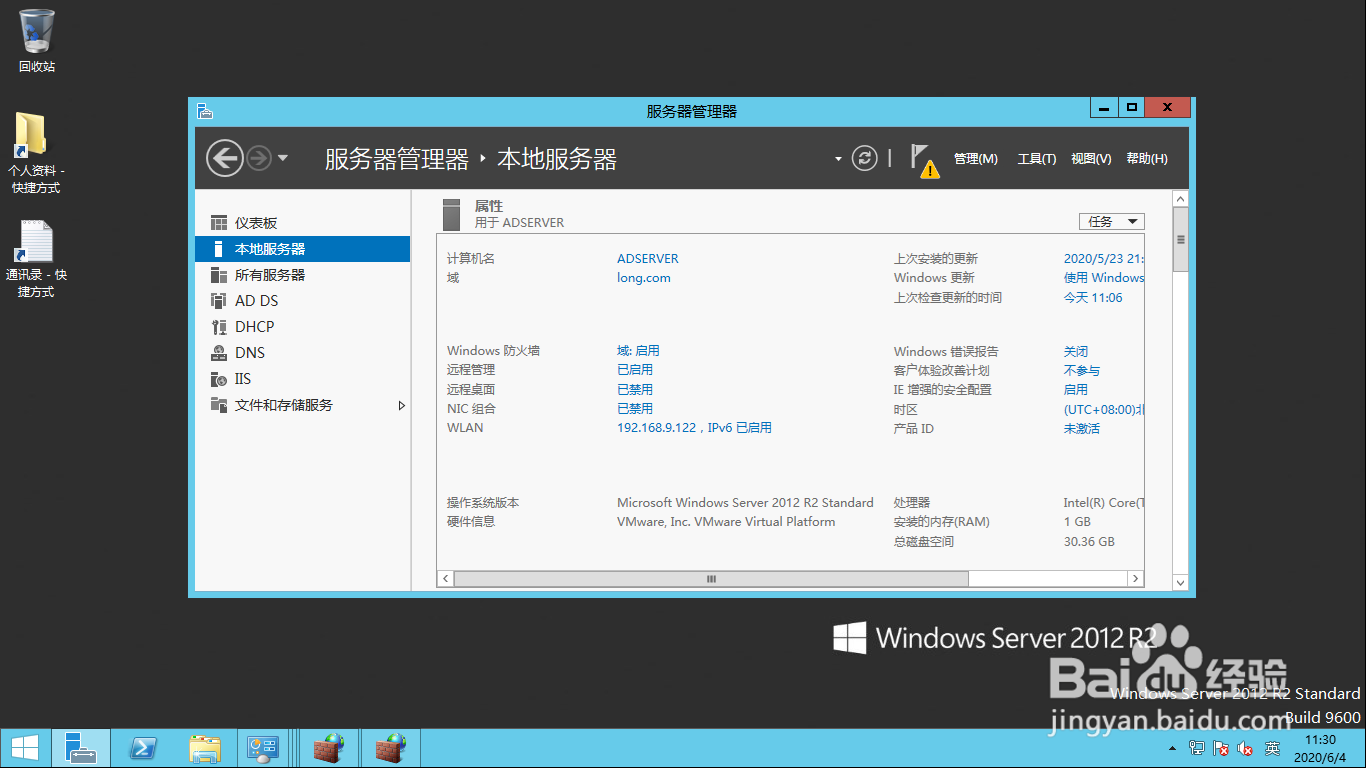Viewport: 1366px width, 768px height.
Task: Click the network tray icon
Action: click(x=1197, y=748)
